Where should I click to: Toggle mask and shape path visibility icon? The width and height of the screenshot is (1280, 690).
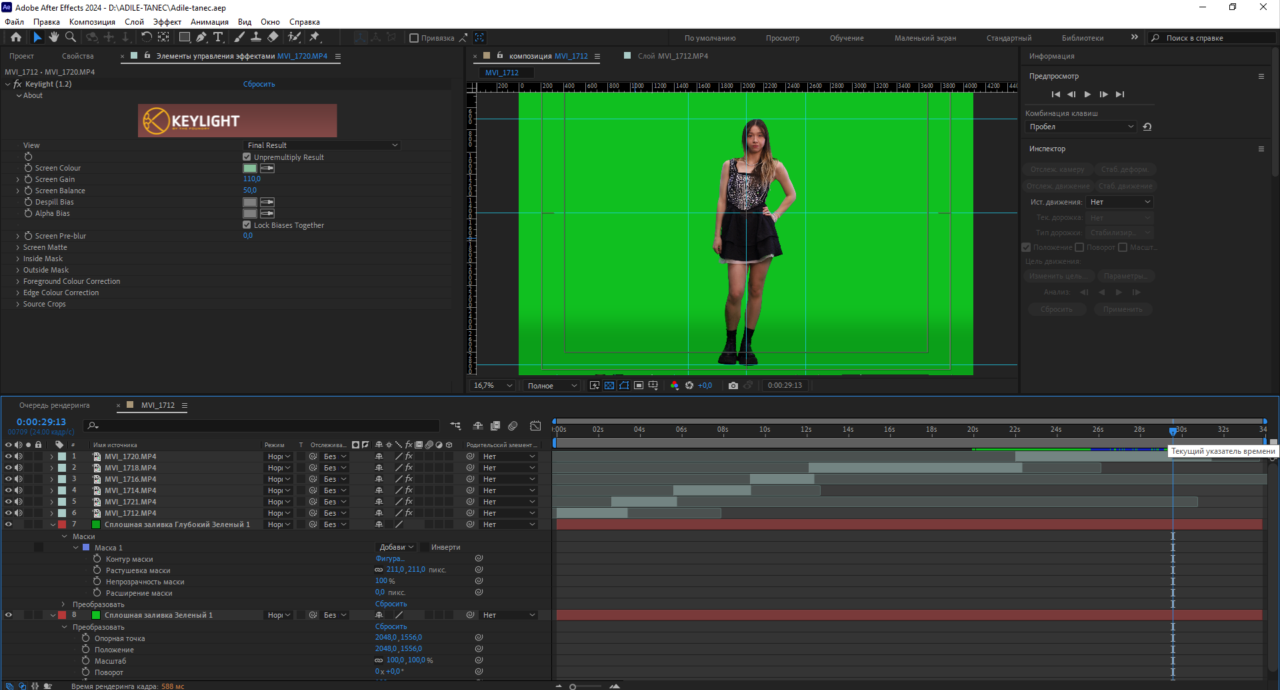coord(624,385)
